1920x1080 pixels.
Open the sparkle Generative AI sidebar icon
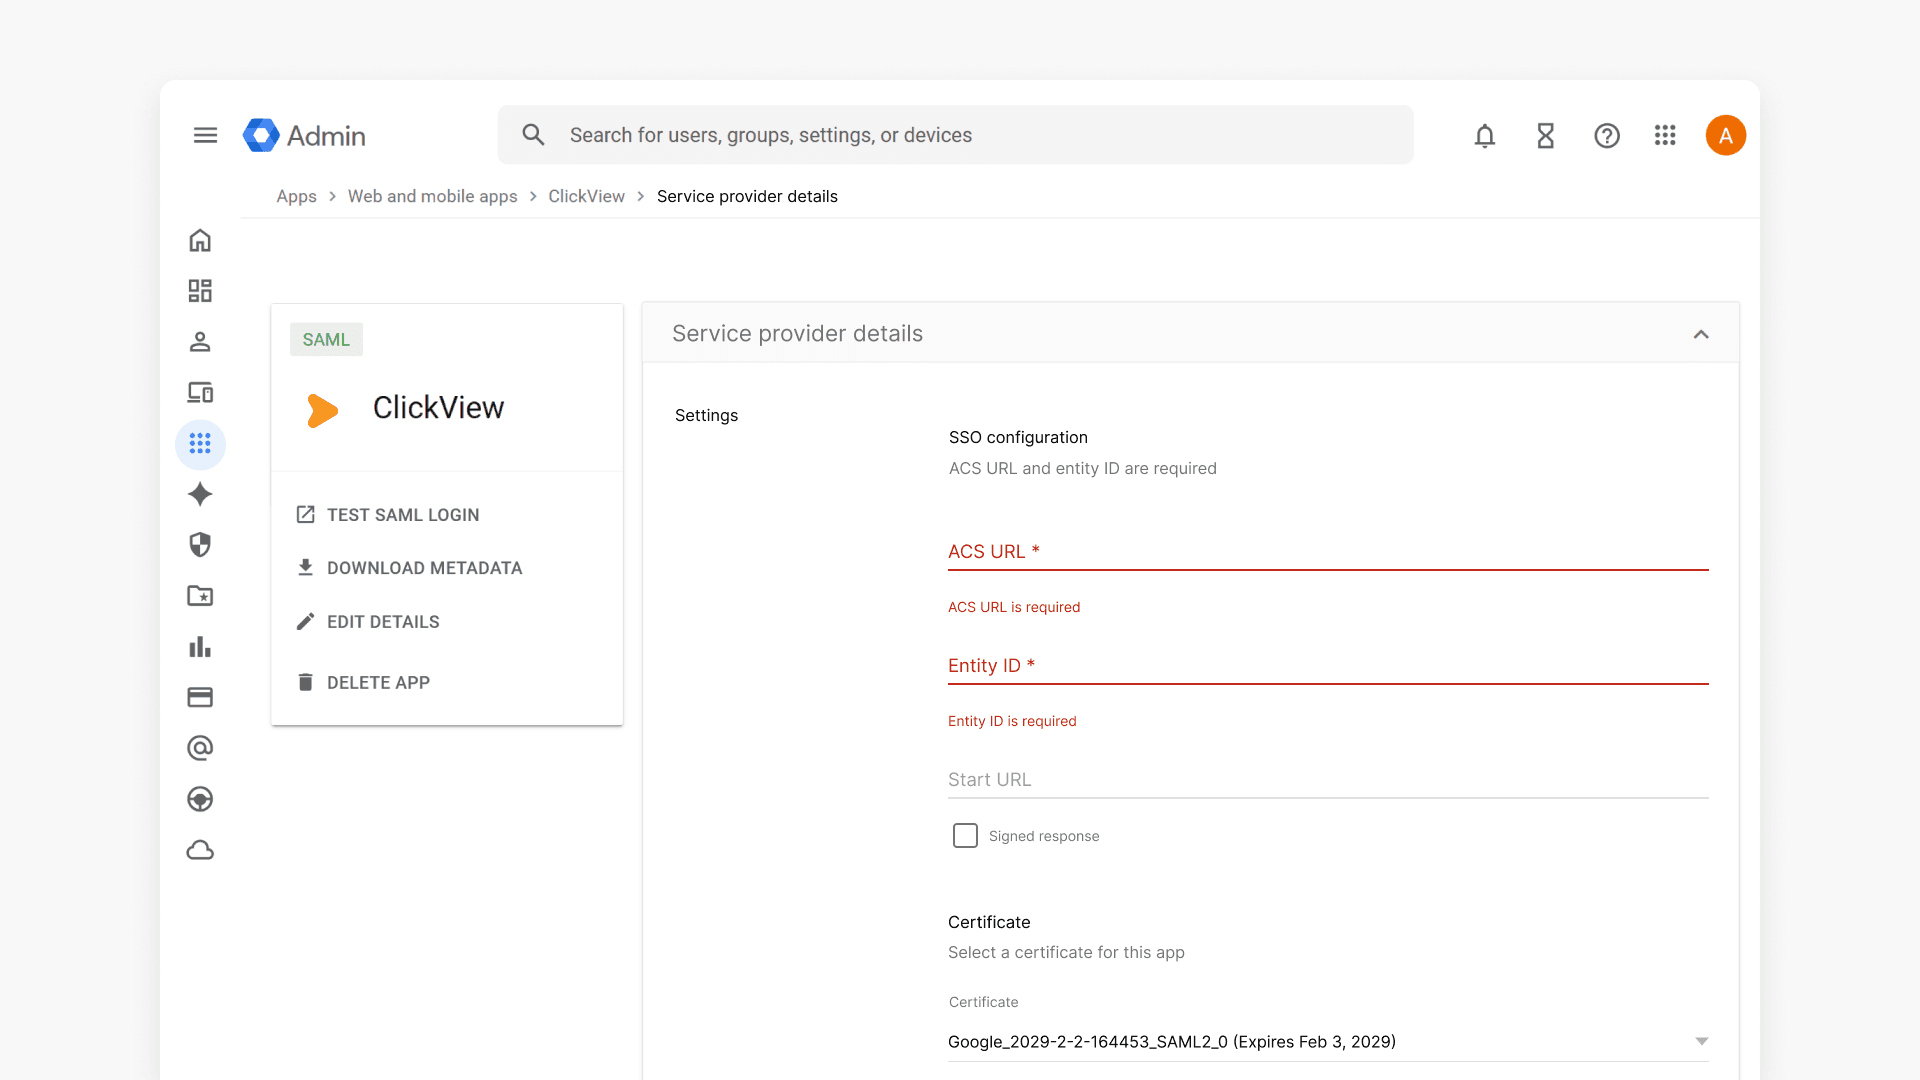(x=200, y=494)
